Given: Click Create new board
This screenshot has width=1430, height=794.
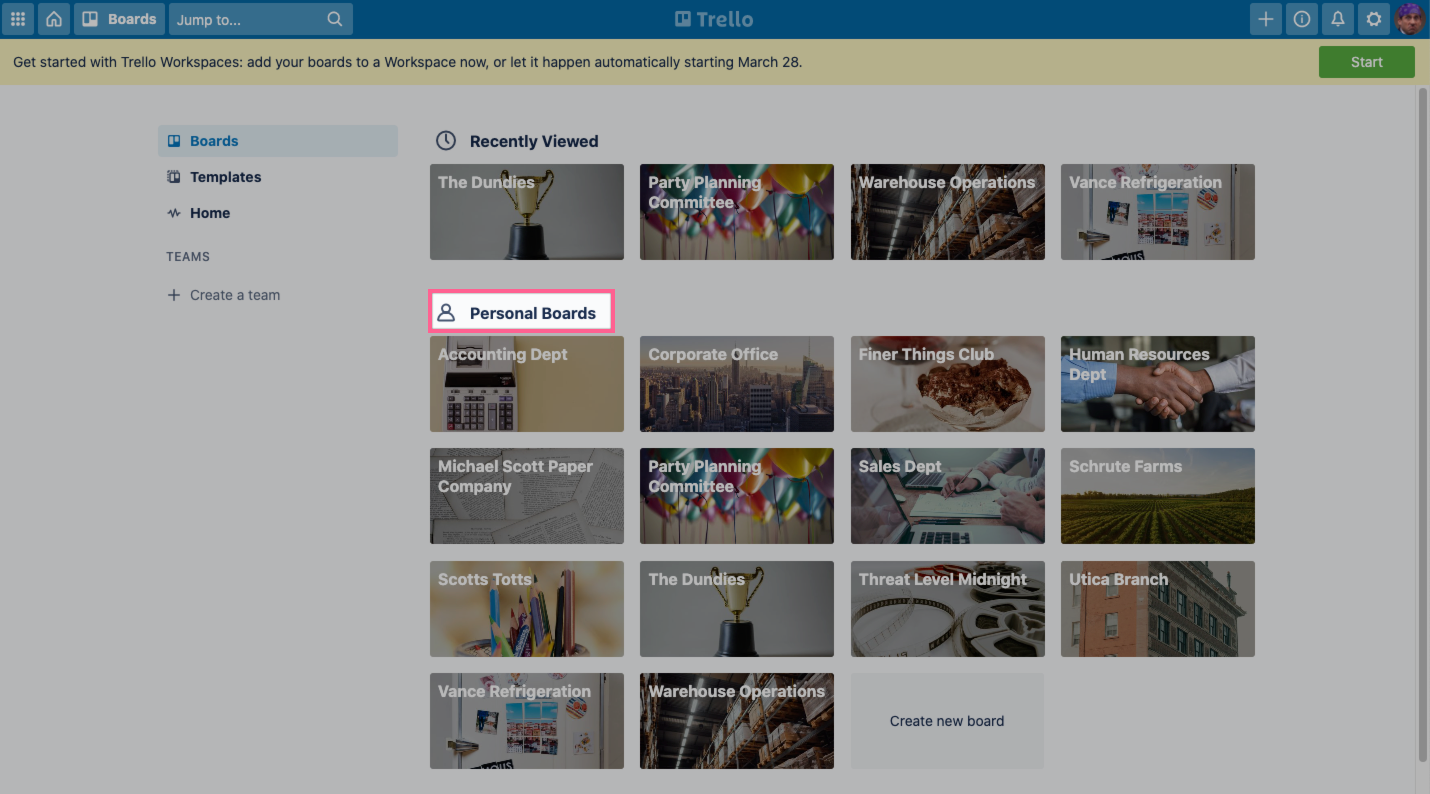Looking at the screenshot, I should coord(946,721).
